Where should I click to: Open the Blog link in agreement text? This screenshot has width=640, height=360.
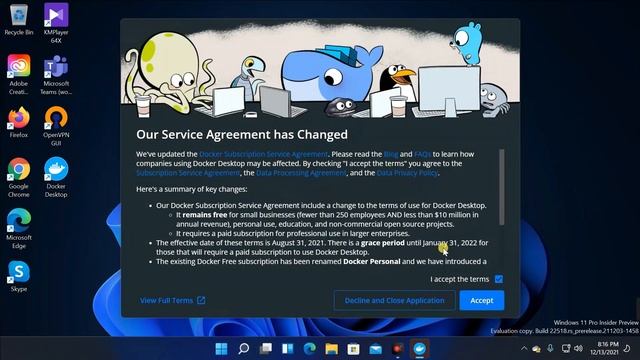coord(391,154)
